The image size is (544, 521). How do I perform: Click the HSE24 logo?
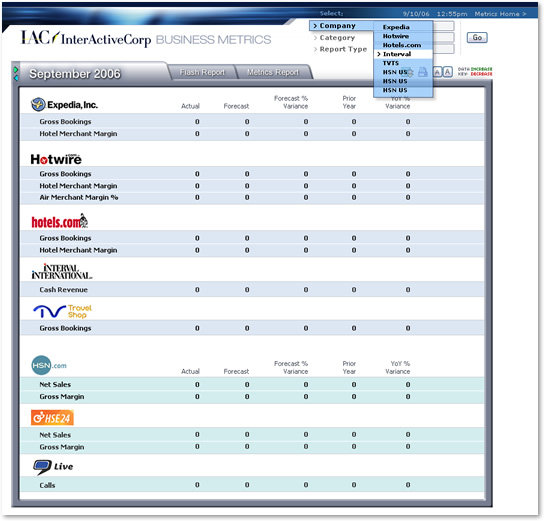pos(52,418)
